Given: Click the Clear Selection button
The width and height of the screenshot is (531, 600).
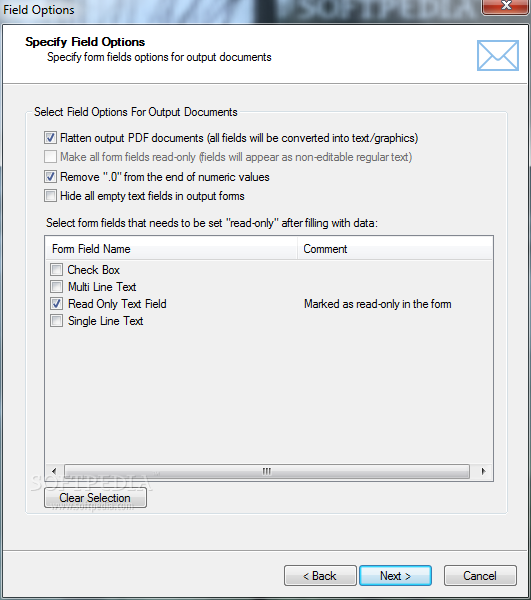Looking at the screenshot, I should pos(95,498).
